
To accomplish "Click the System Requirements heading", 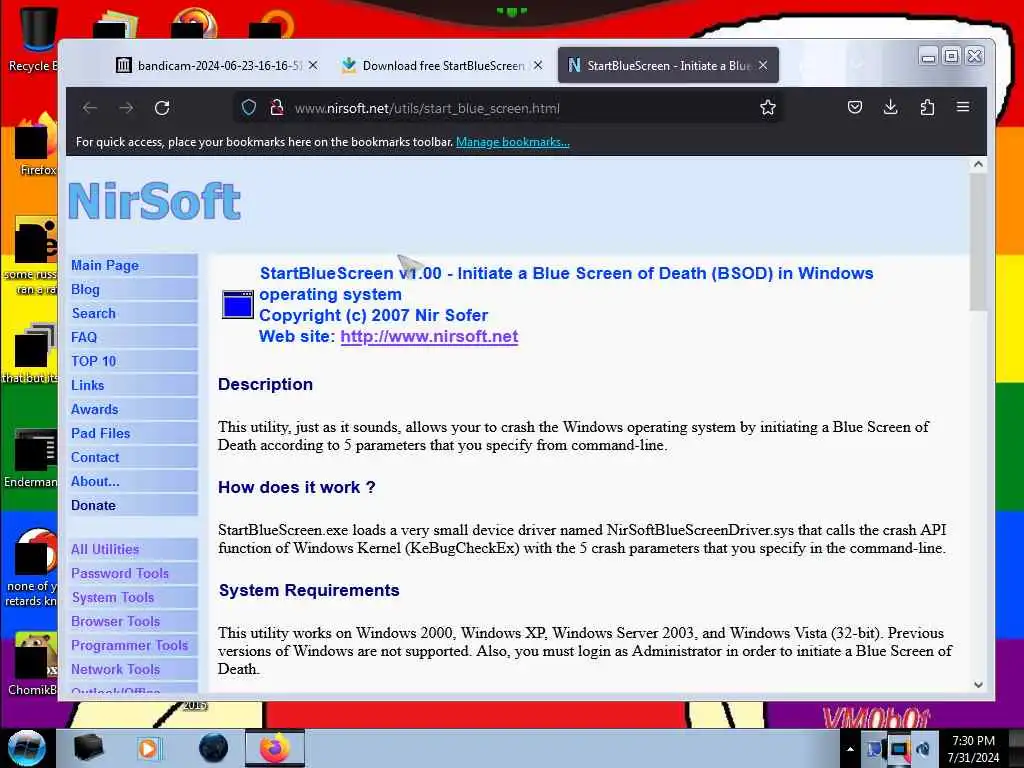I will coord(309,590).
